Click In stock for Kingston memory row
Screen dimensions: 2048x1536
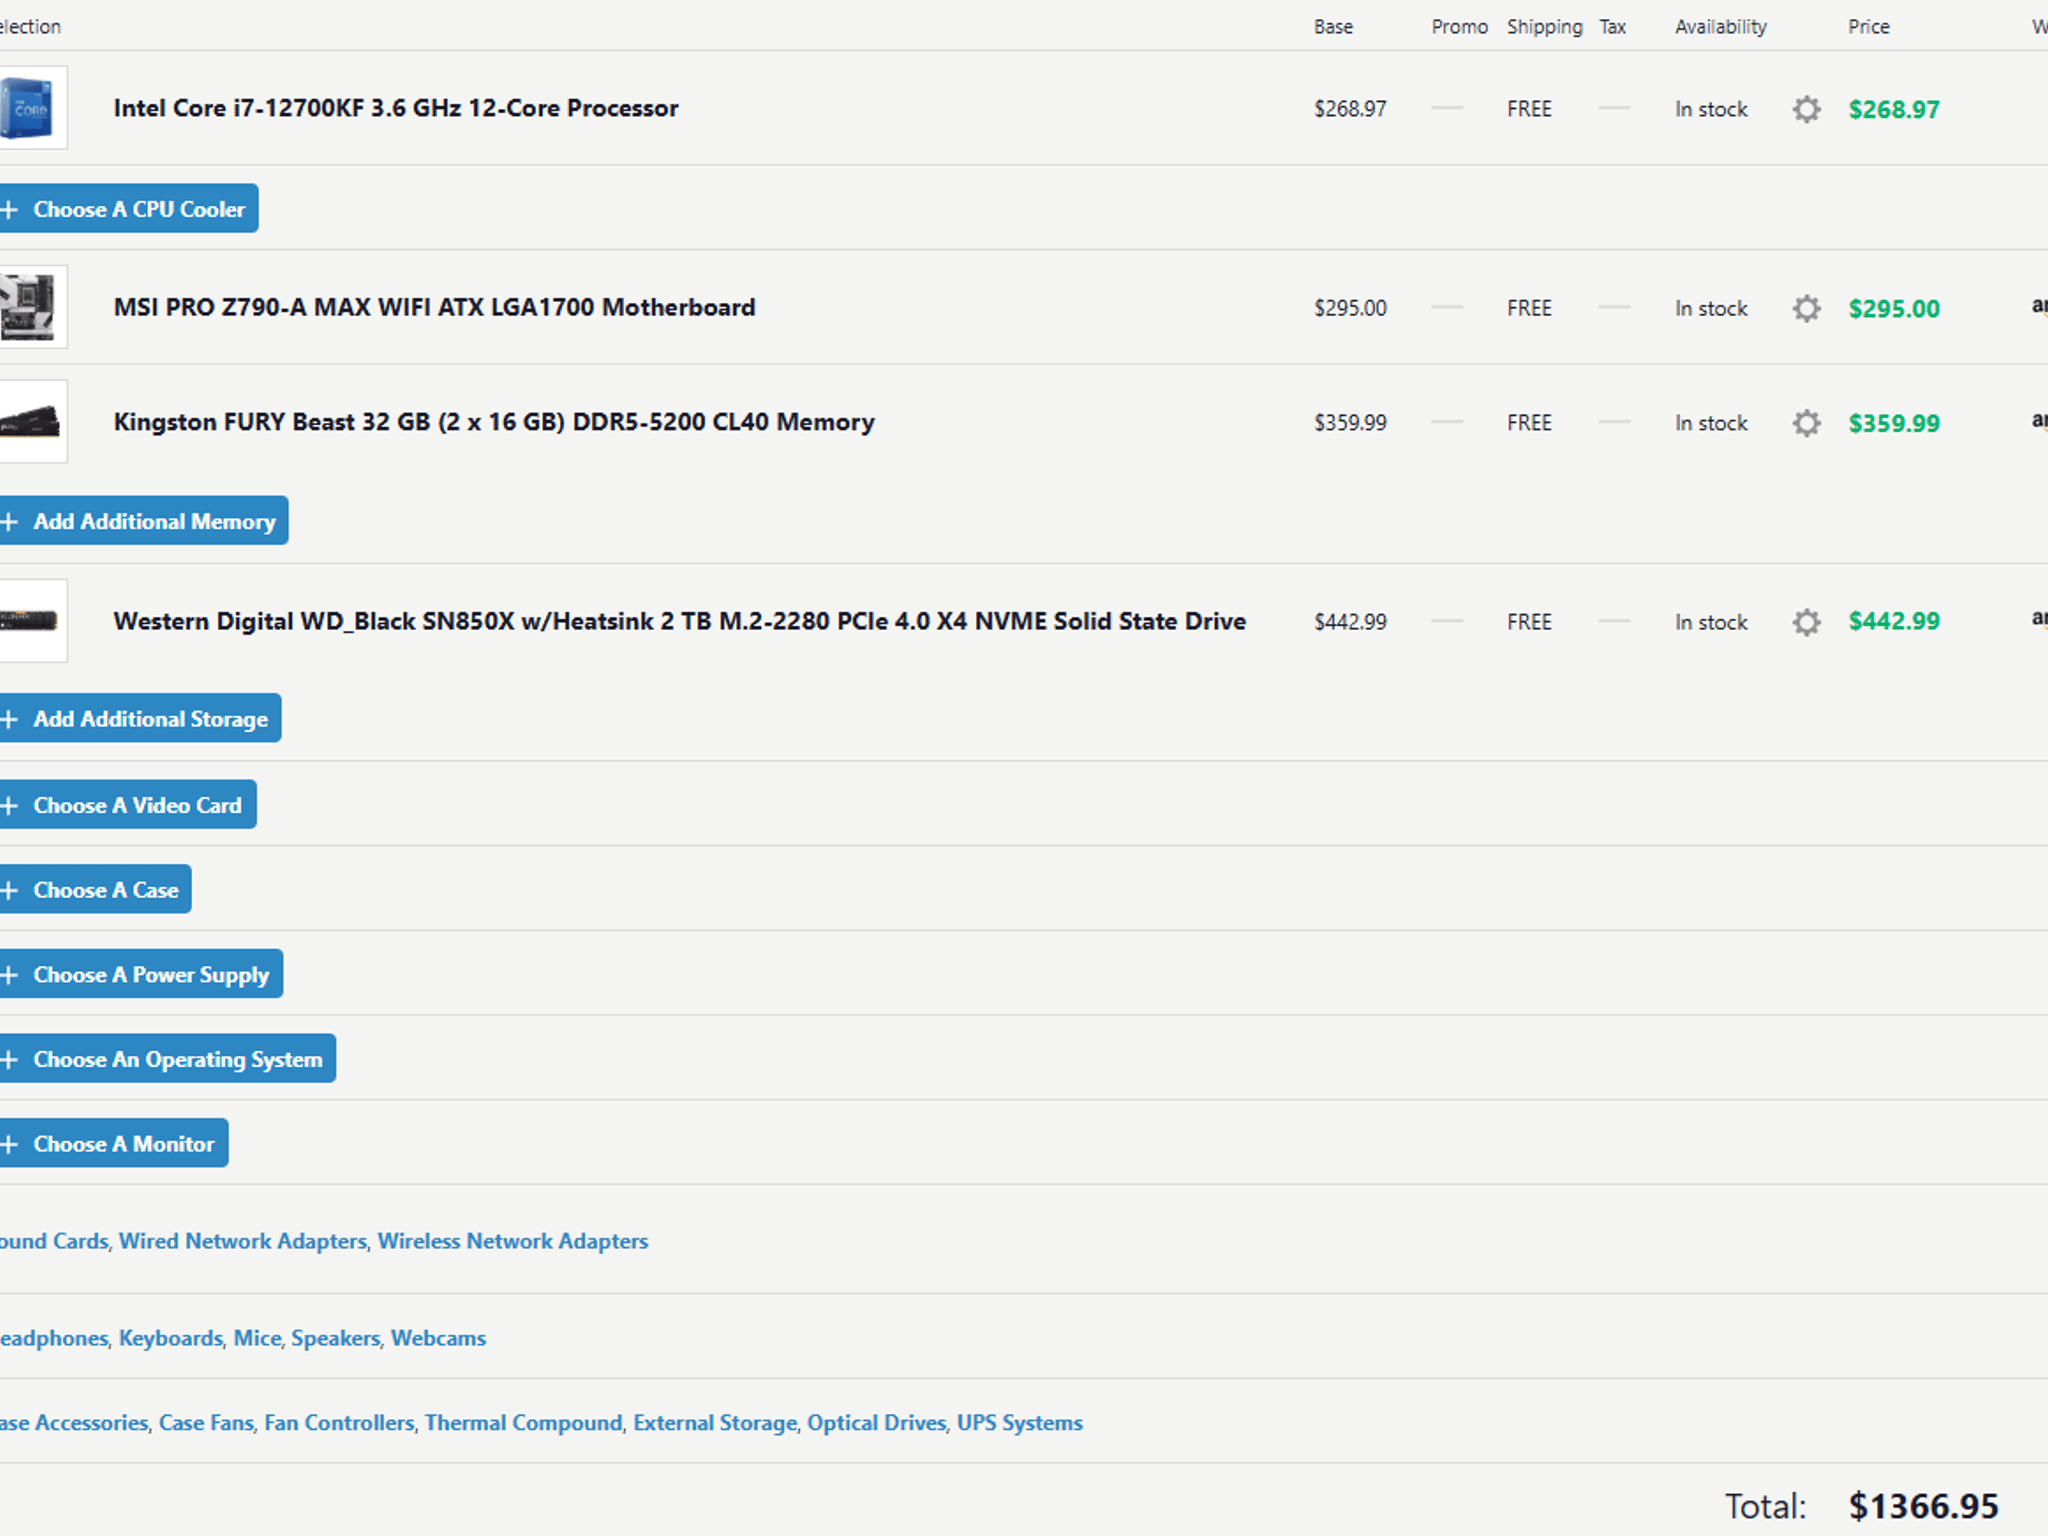tap(1711, 423)
